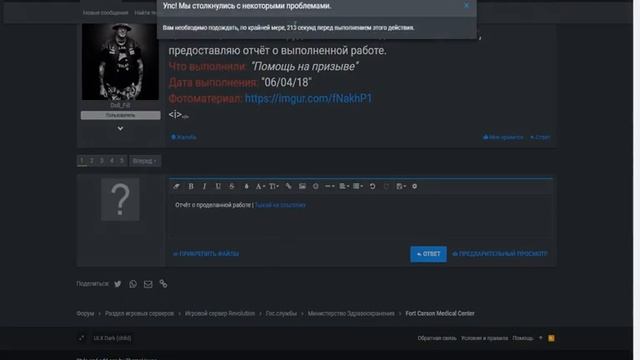This screenshot has width=640, height=360.
Task: Click the Пользователь user badge
Action: [120, 116]
